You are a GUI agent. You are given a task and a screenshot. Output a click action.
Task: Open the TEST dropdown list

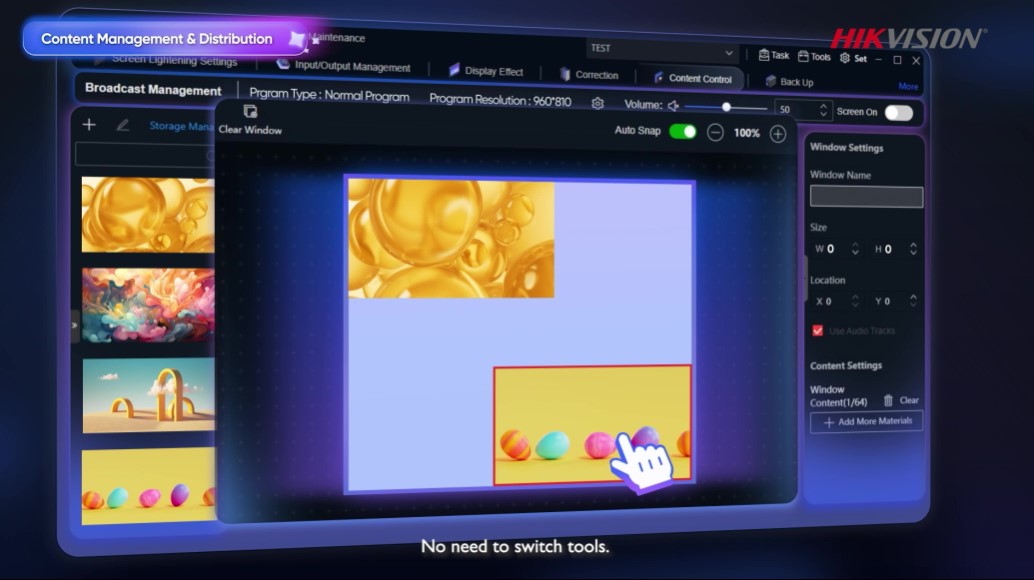661,49
